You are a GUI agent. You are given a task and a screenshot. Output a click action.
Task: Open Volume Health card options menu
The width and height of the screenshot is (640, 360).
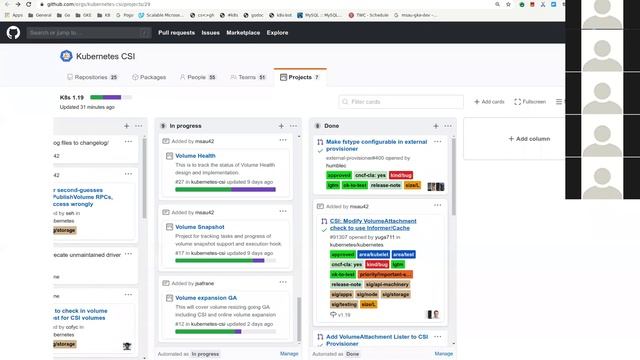pos(283,140)
